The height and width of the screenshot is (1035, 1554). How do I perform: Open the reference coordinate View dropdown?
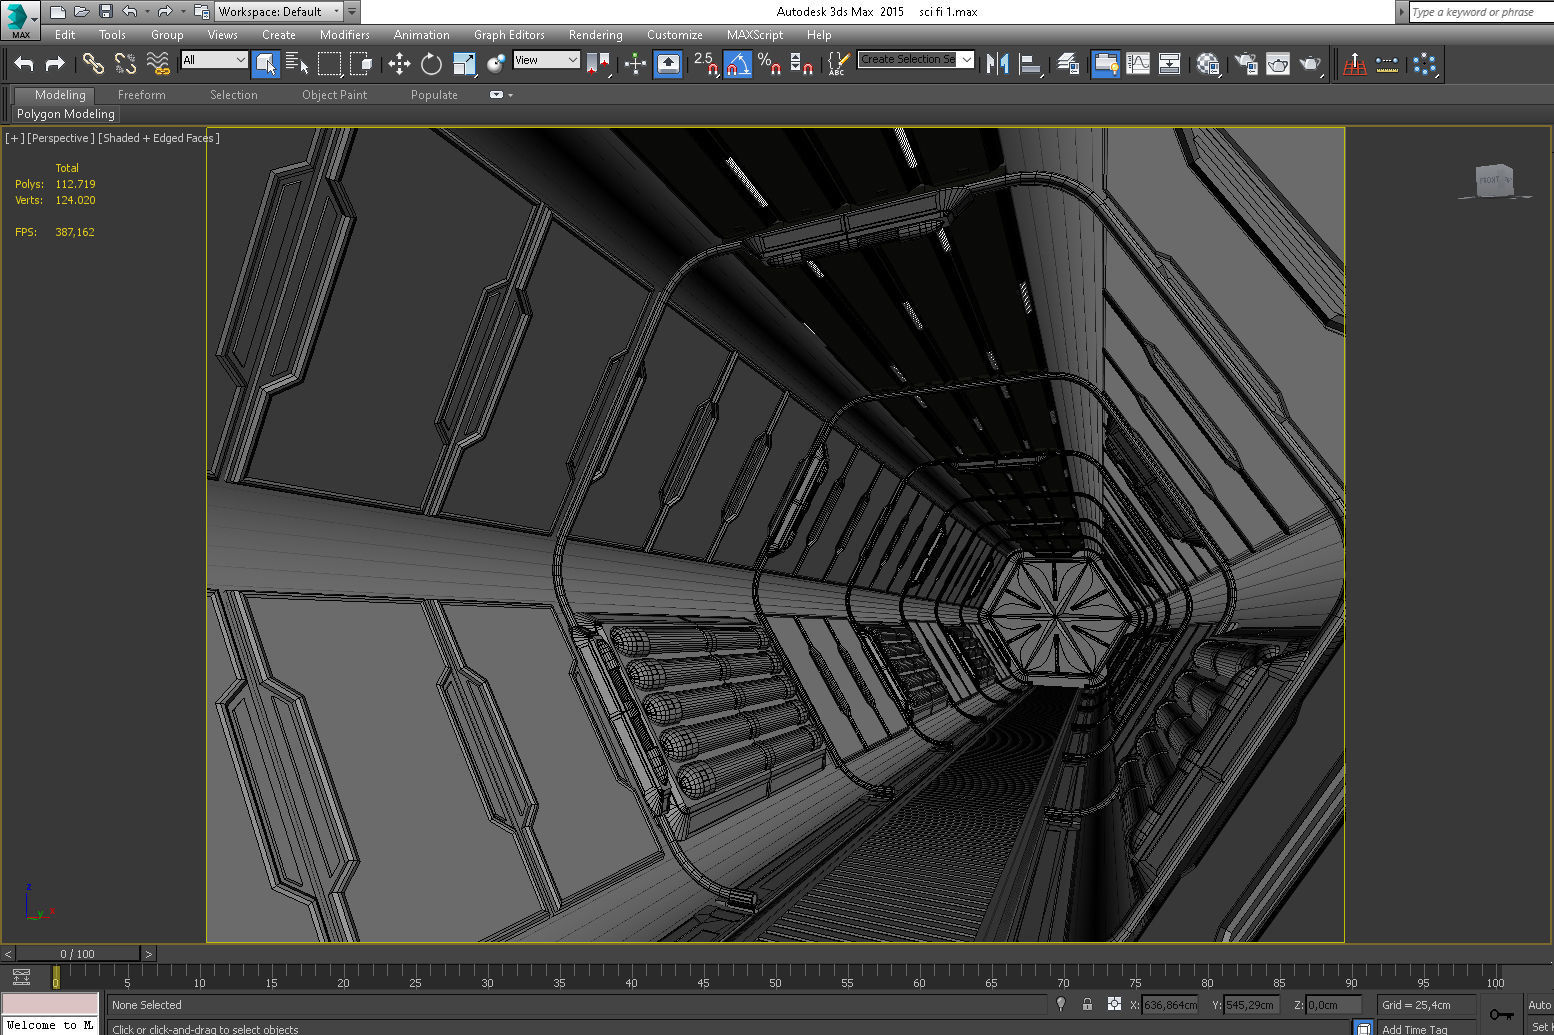click(546, 60)
